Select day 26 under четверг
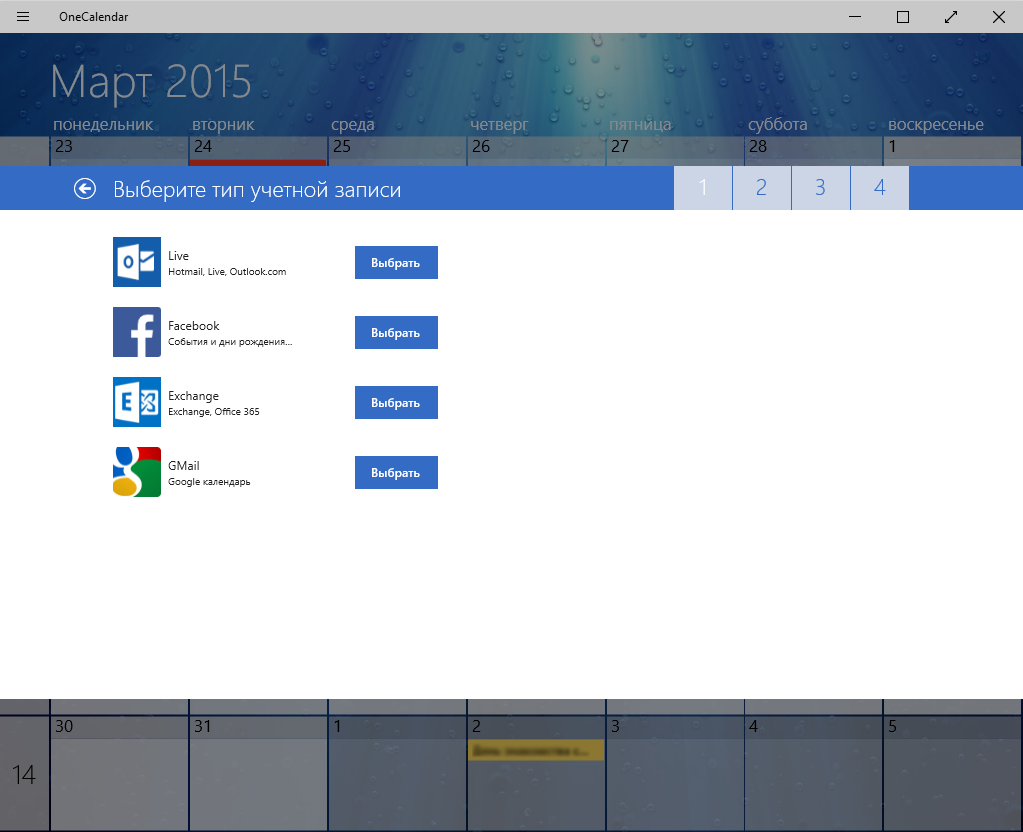This screenshot has width=1023, height=832. tap(536, 151)
